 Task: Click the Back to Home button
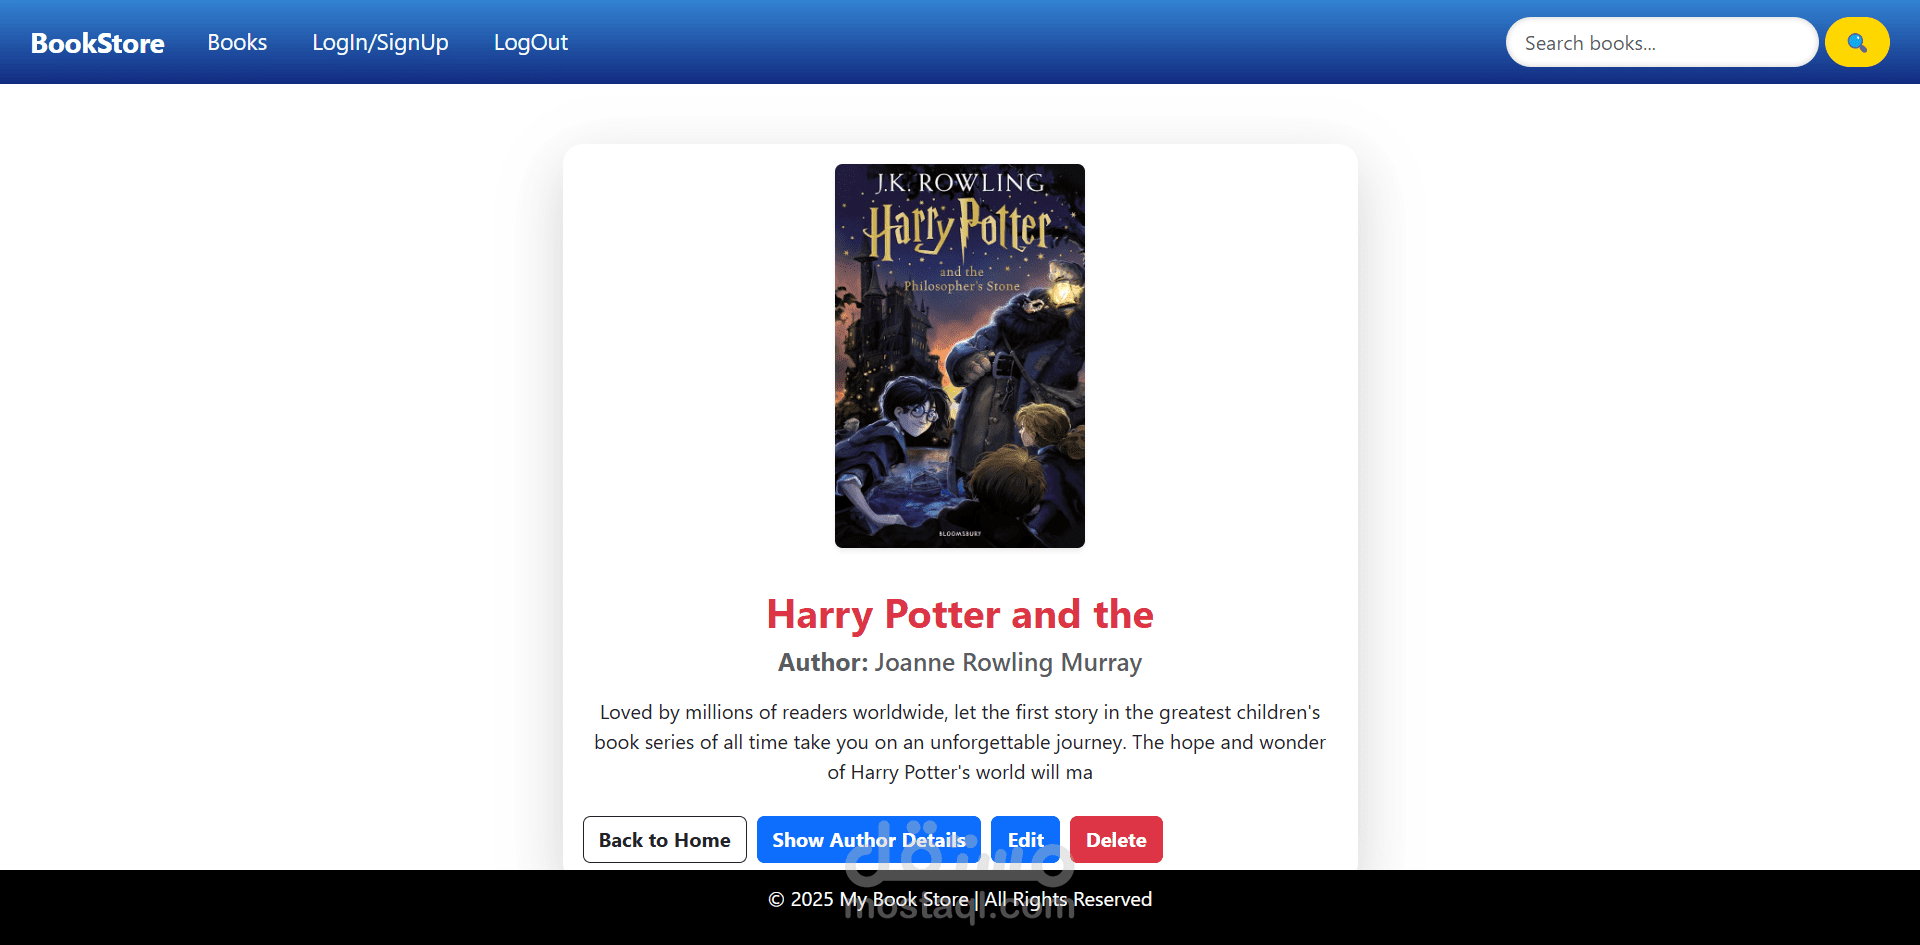click(x=665, y=840)
